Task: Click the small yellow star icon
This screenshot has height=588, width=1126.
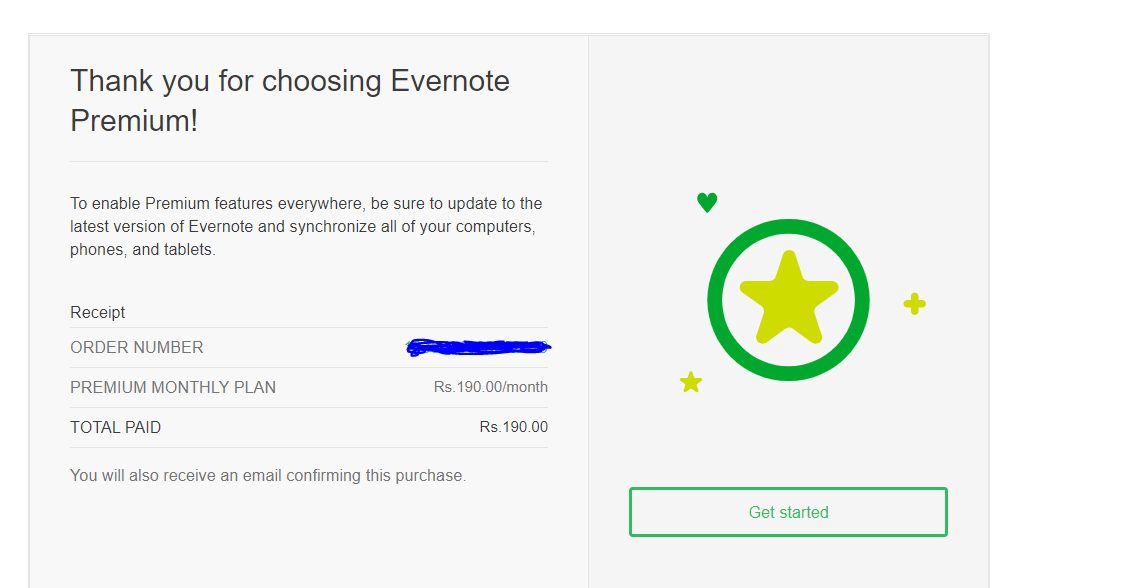Action: (x=691, y=382)
